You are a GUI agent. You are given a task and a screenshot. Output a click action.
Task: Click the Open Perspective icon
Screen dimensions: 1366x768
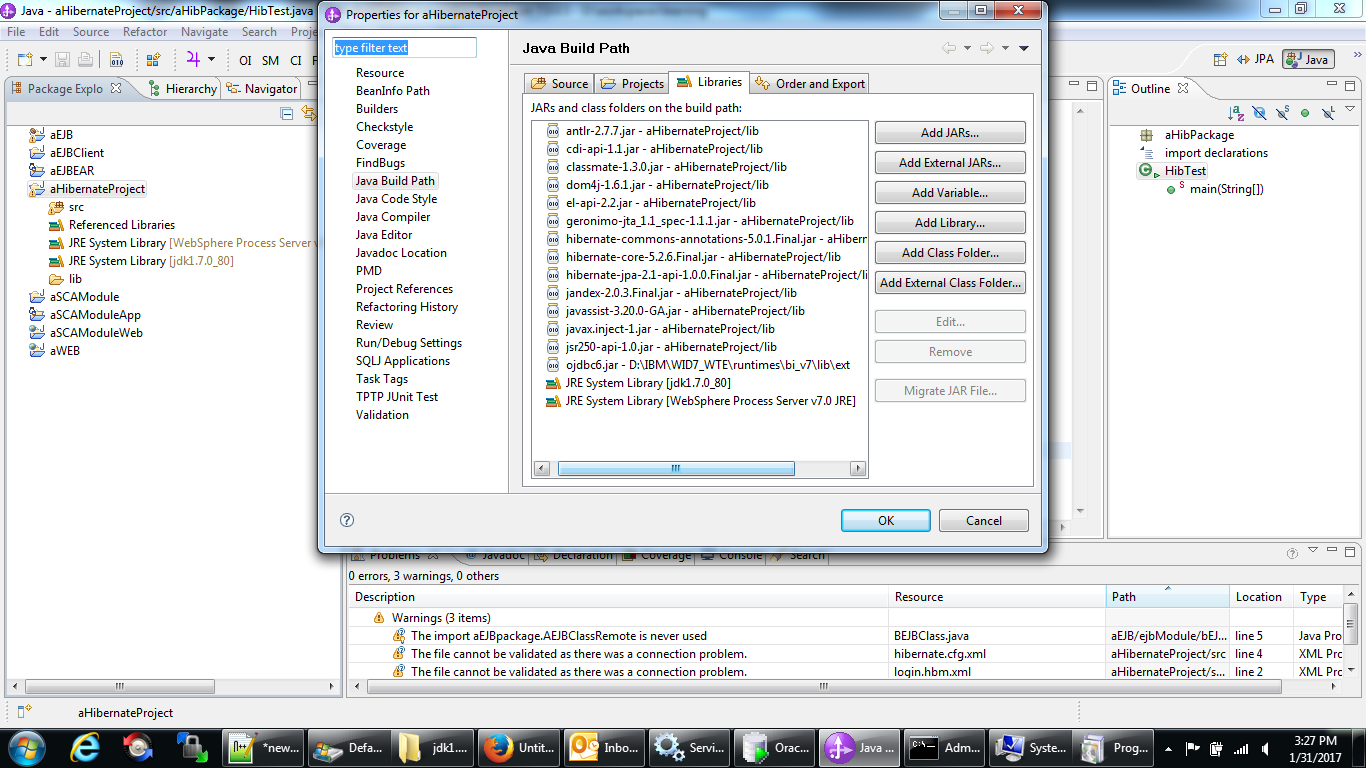click(x=1221, y=59)
